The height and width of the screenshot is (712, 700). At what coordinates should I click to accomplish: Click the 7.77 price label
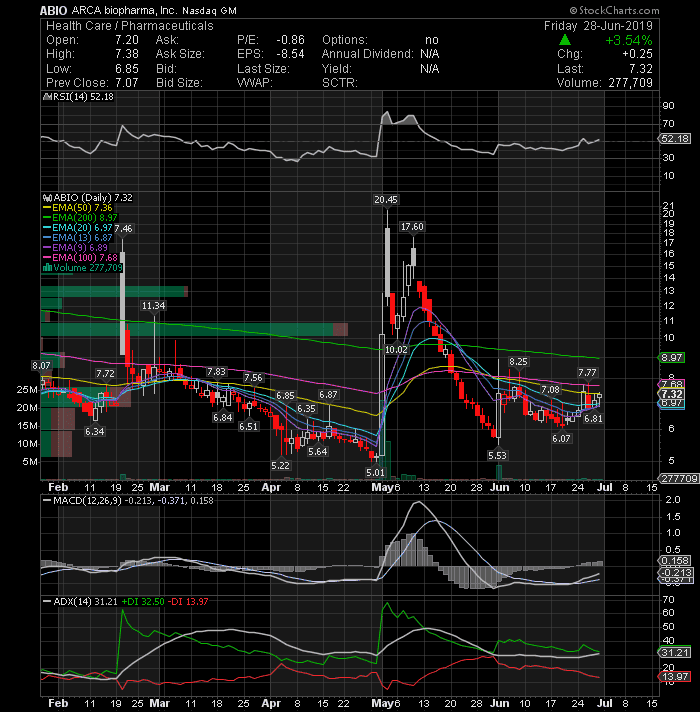[587, 373]
